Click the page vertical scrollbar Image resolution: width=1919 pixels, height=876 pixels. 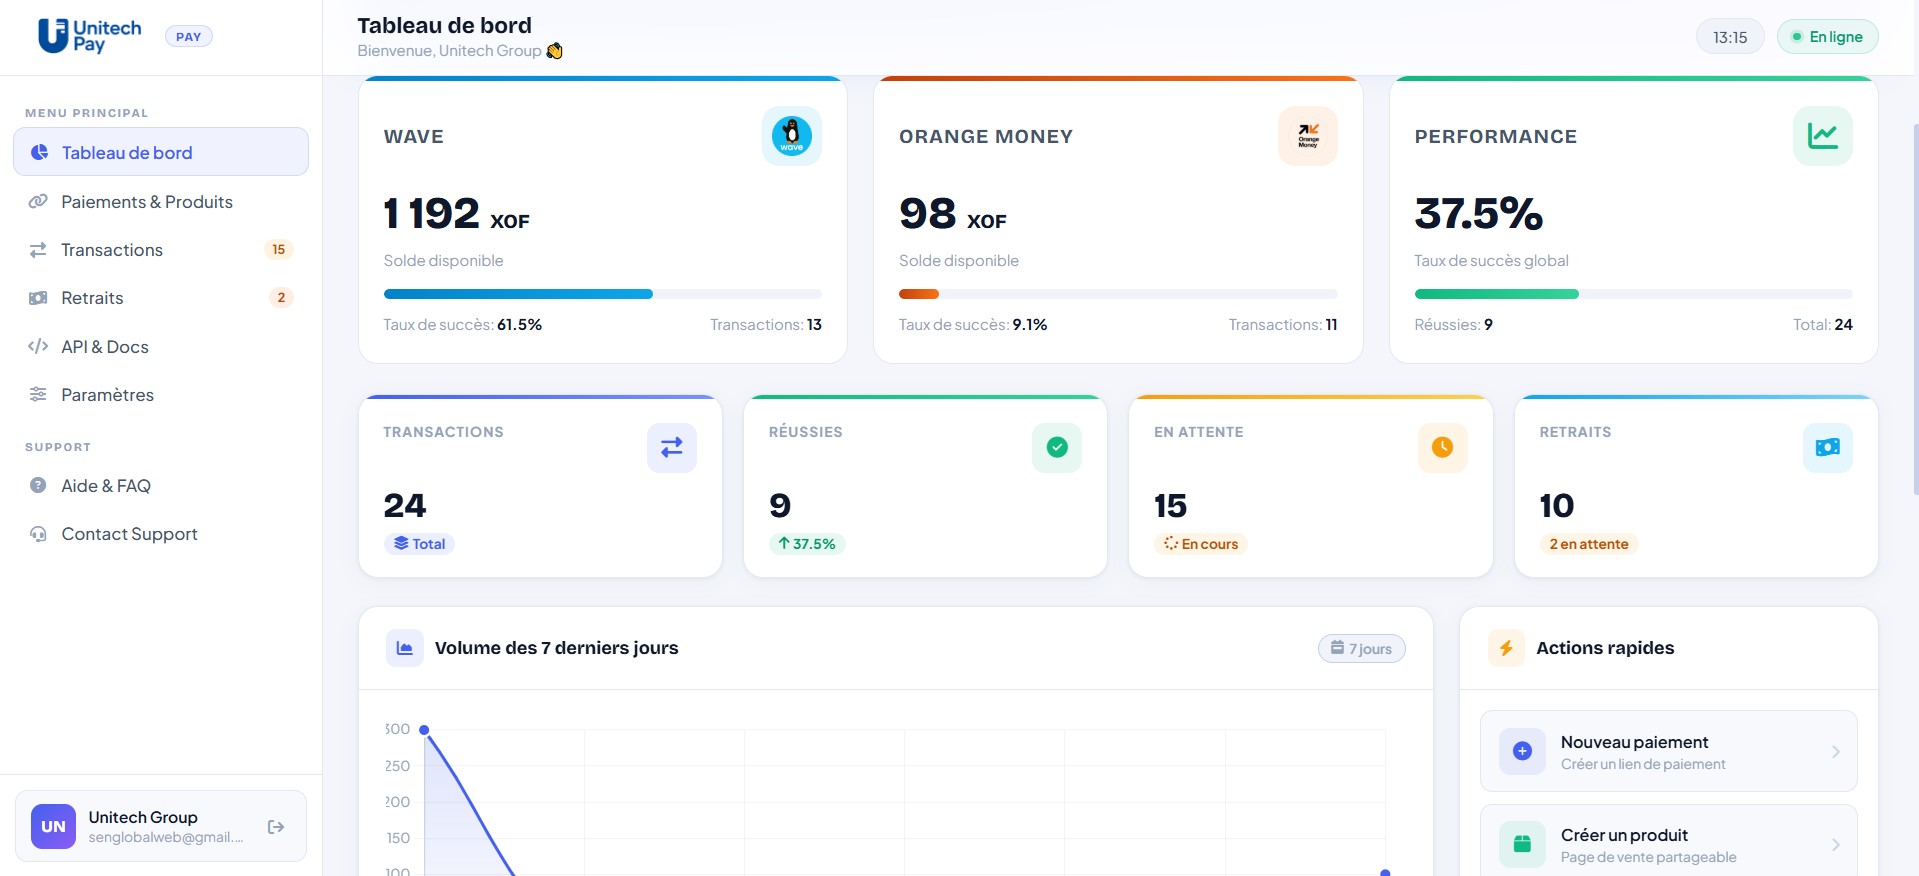click(1915, 310)
